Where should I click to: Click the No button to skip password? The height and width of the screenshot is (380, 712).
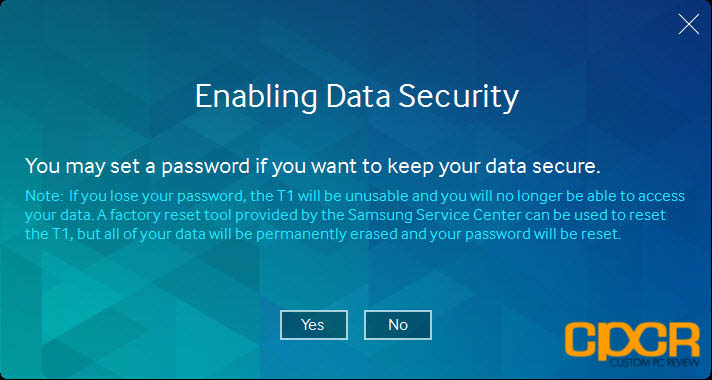pos(398,325)
